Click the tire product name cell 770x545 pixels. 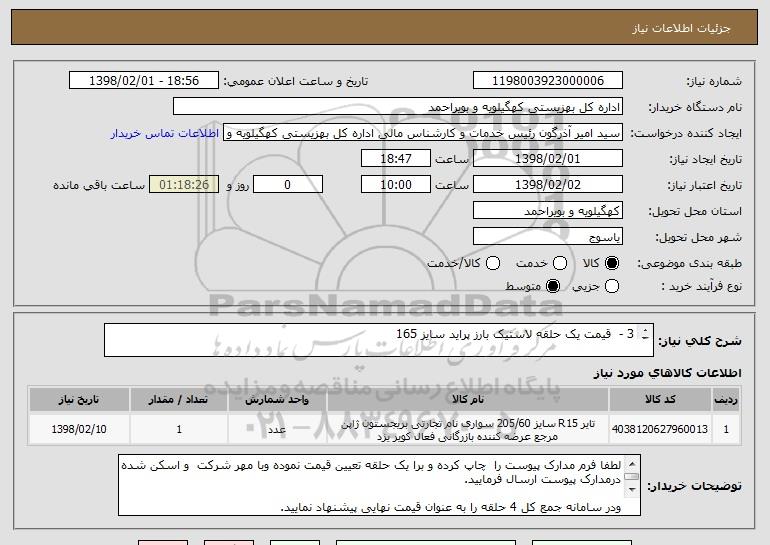pos(468,430)
